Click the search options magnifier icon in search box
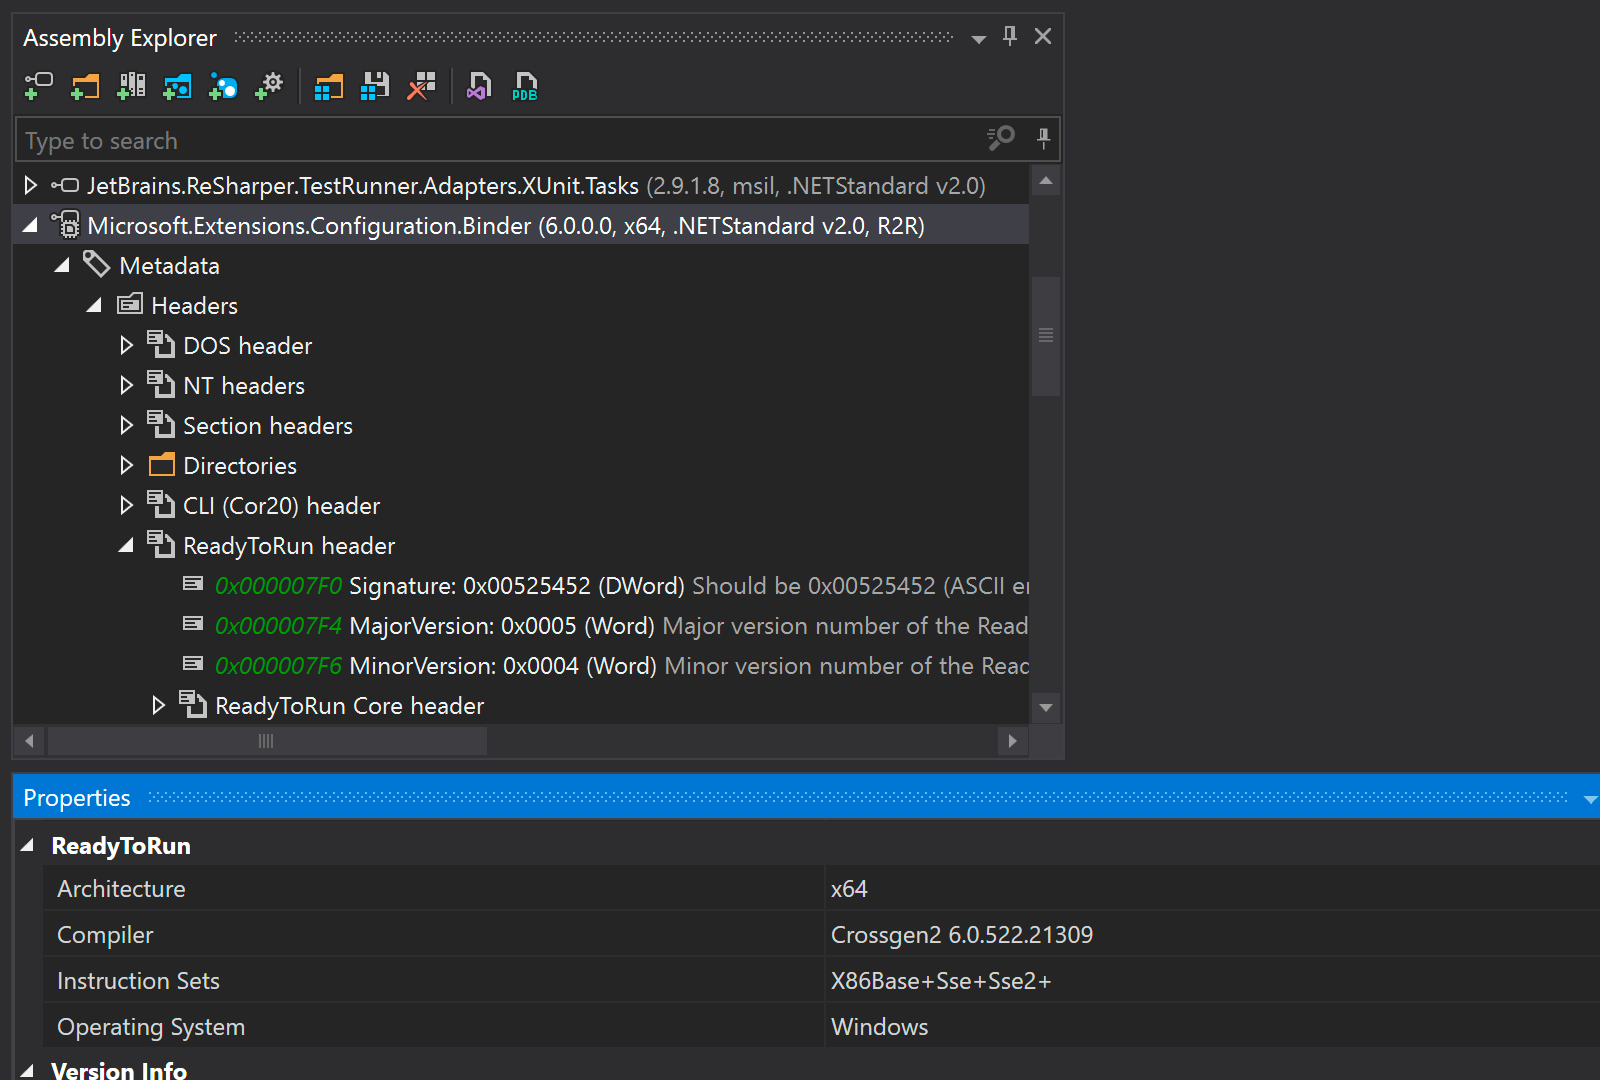1600x1080 pixels. click(1001, 138)
